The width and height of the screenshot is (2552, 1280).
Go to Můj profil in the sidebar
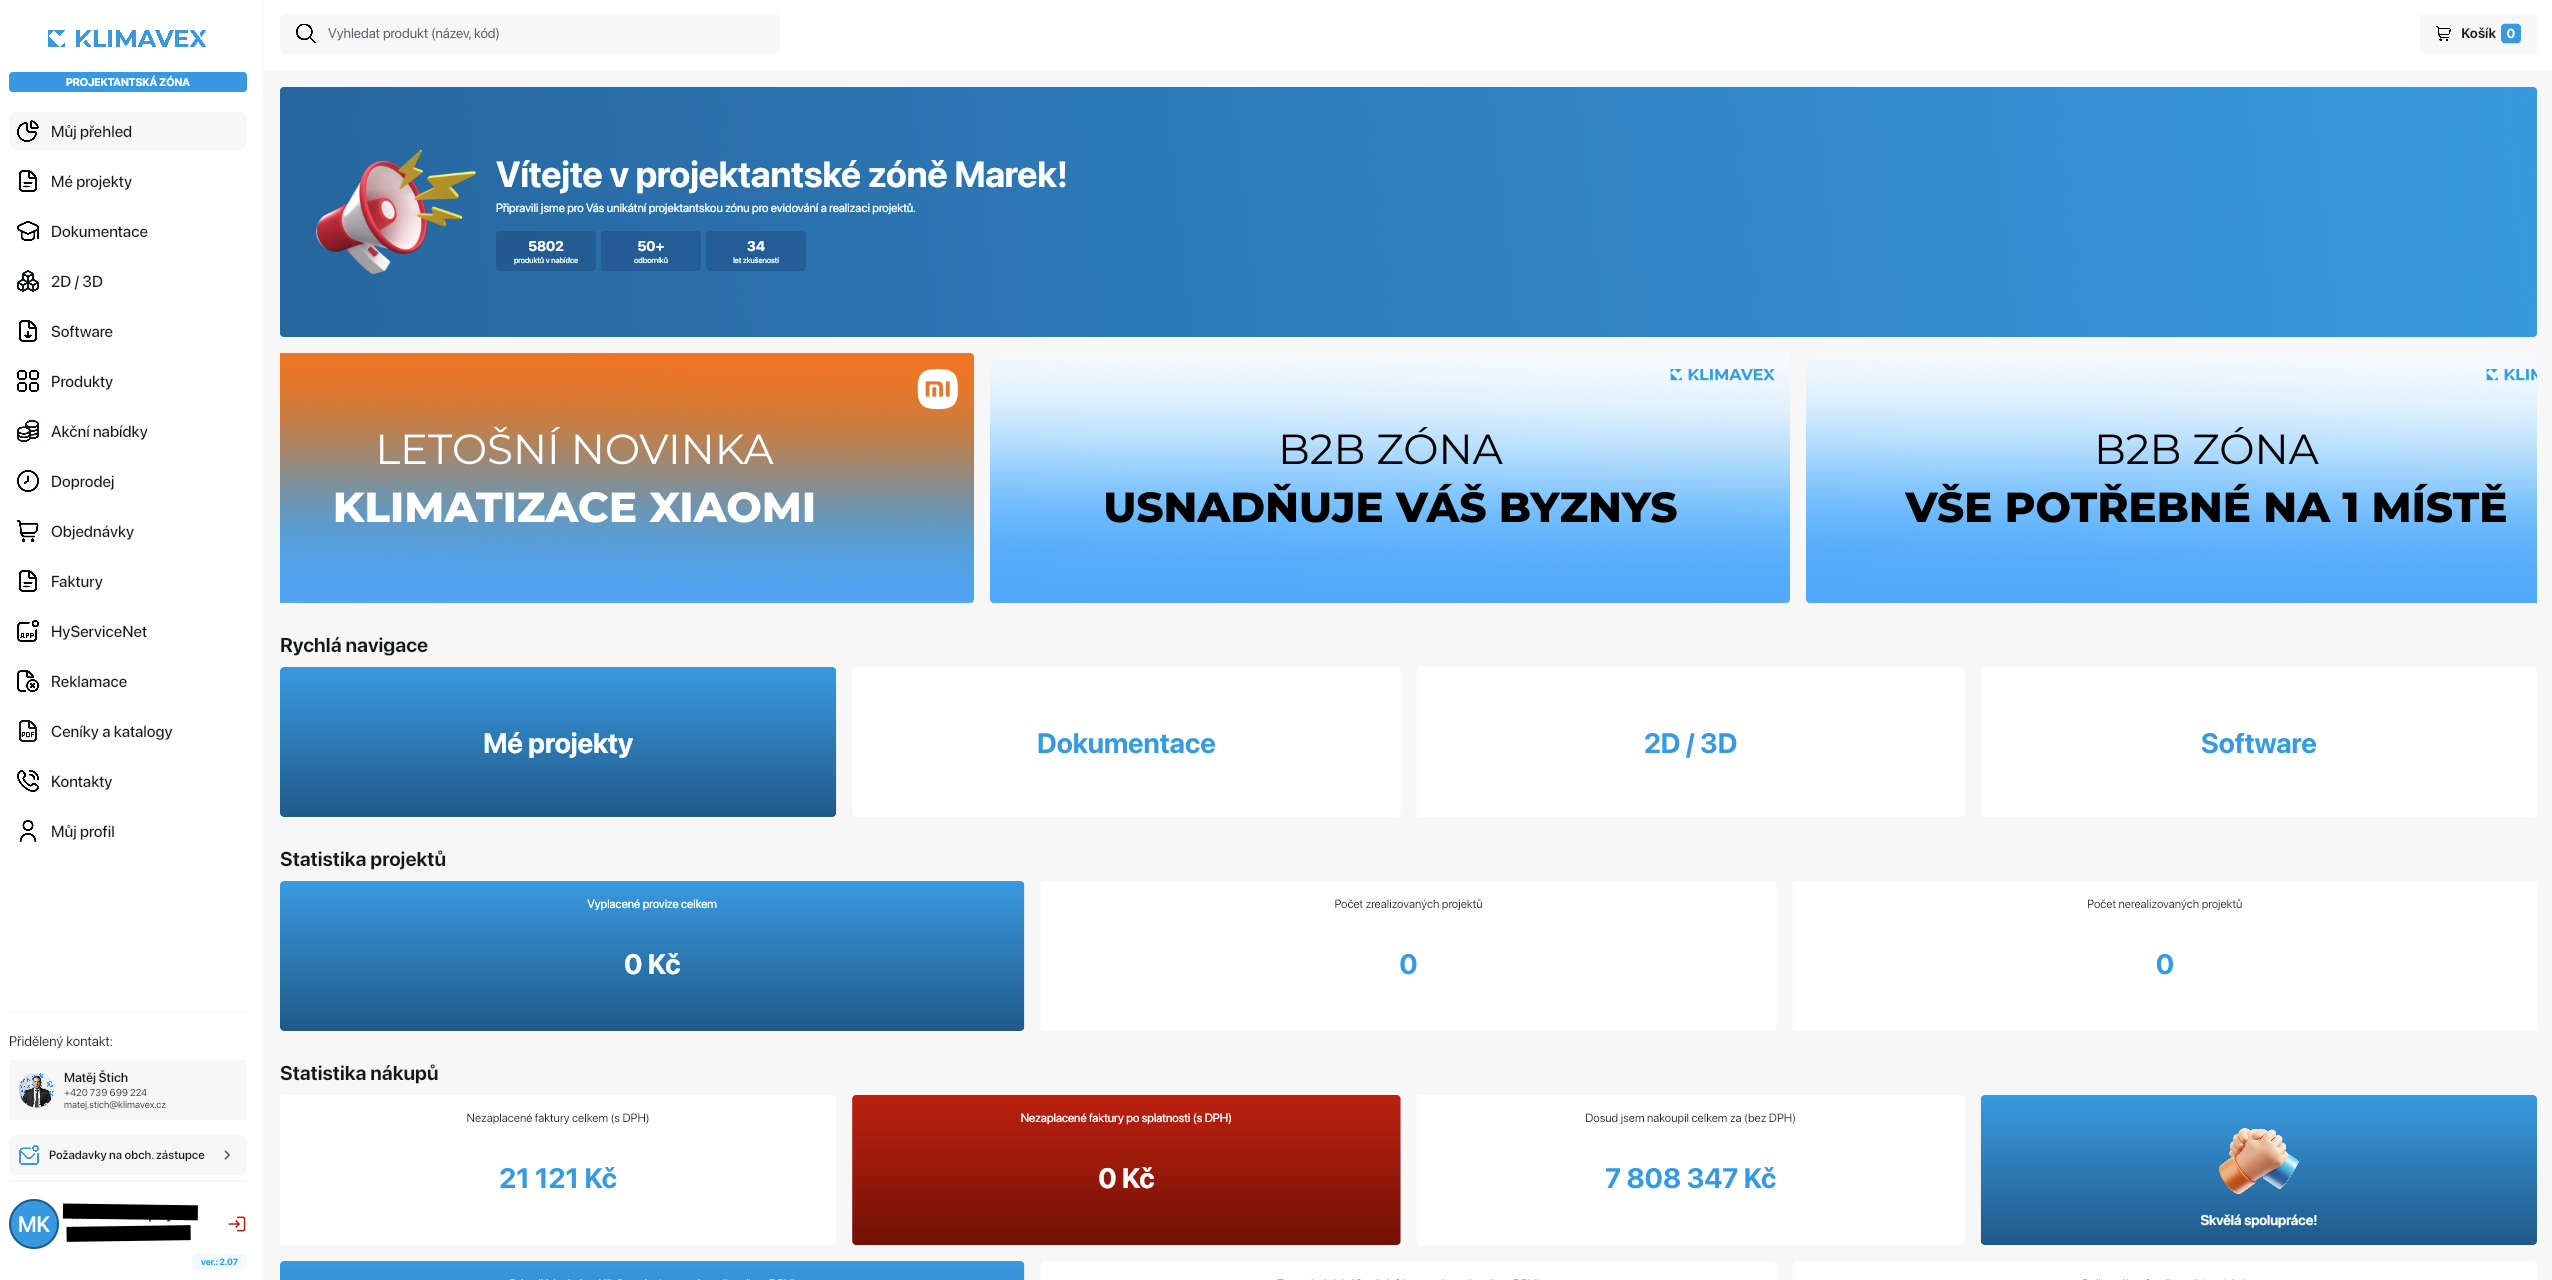128,831
